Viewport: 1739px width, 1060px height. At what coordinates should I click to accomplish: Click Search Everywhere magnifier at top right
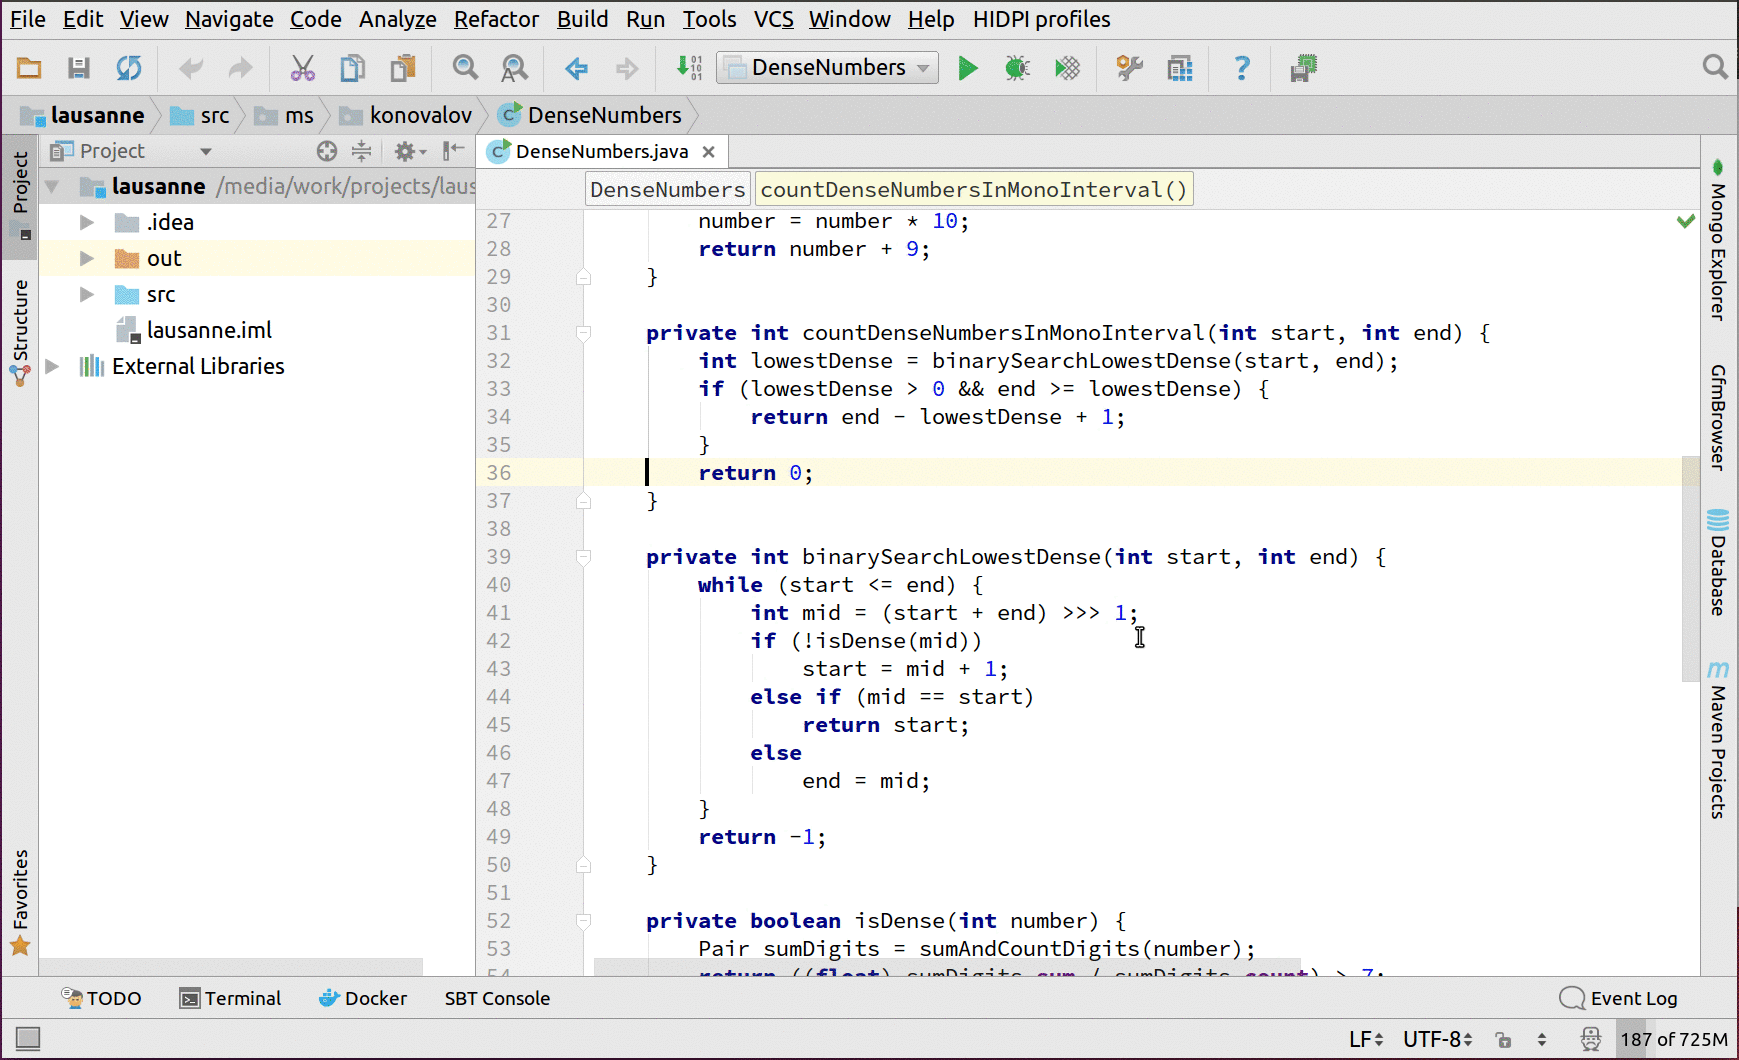coord(1714,67)
